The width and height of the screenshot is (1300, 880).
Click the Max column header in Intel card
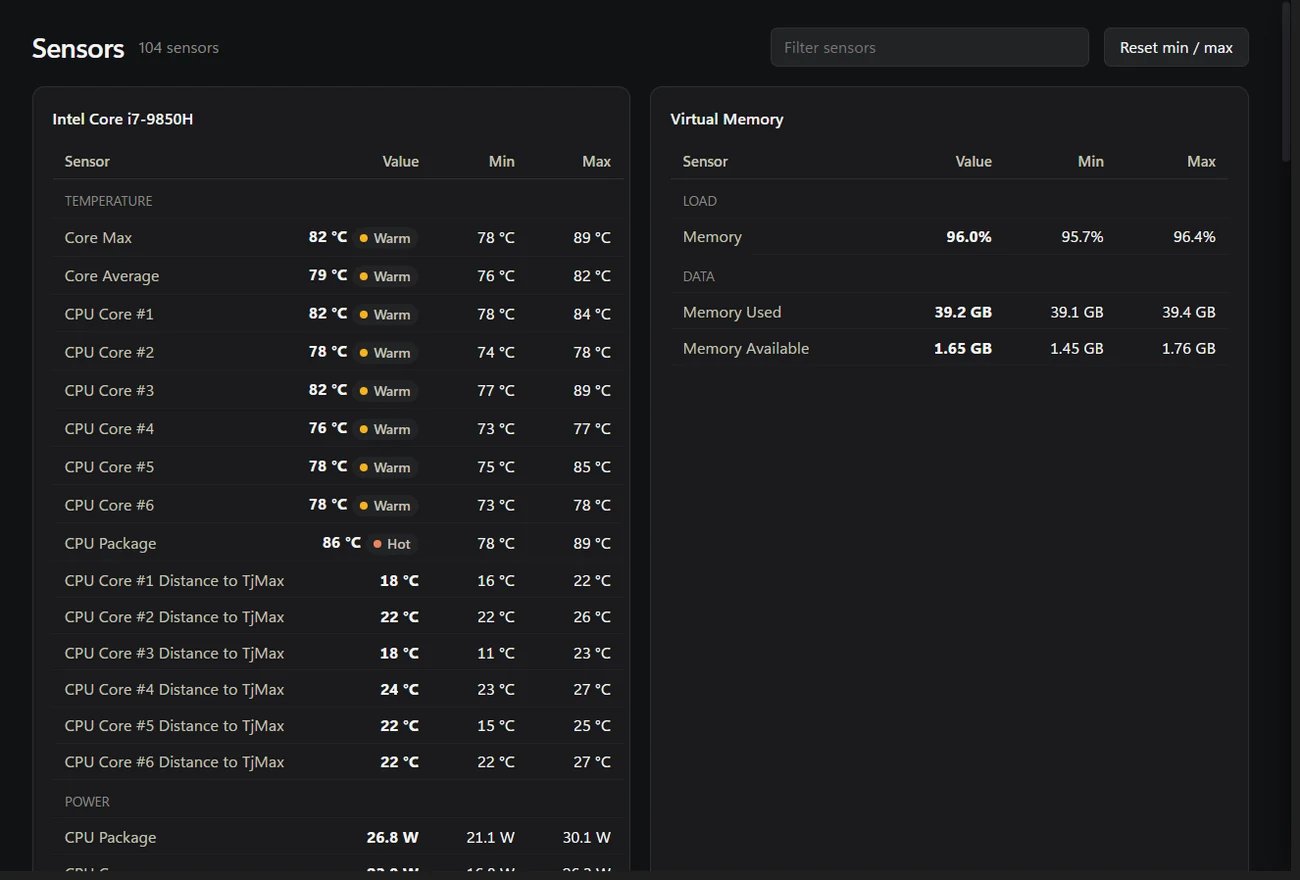click(x=596, y=161)
